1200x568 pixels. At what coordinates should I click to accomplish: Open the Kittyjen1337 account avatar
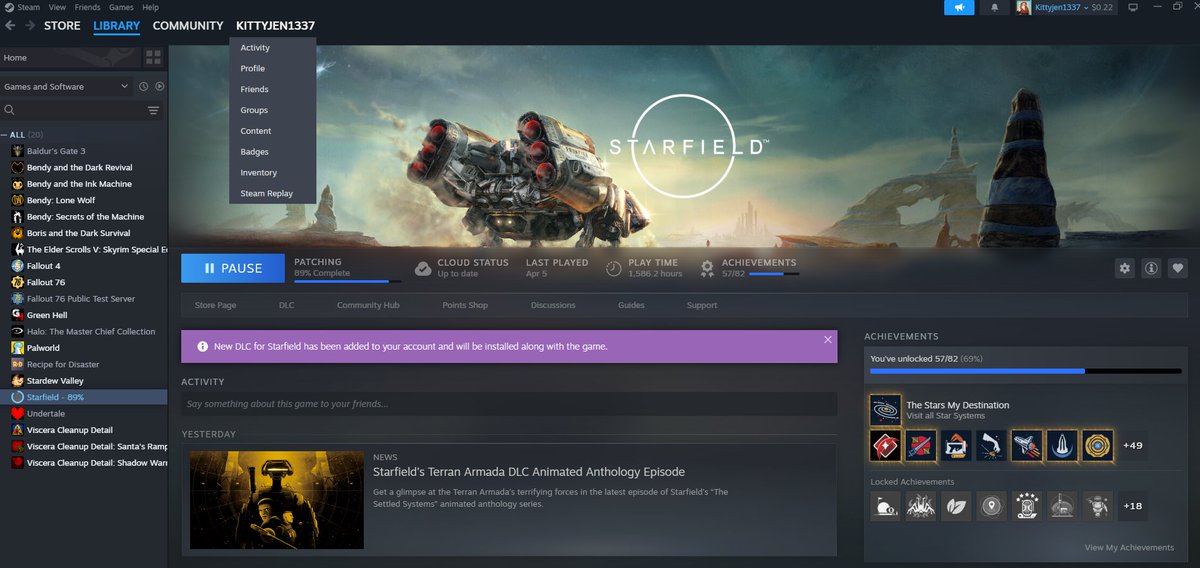[1024, 7]
